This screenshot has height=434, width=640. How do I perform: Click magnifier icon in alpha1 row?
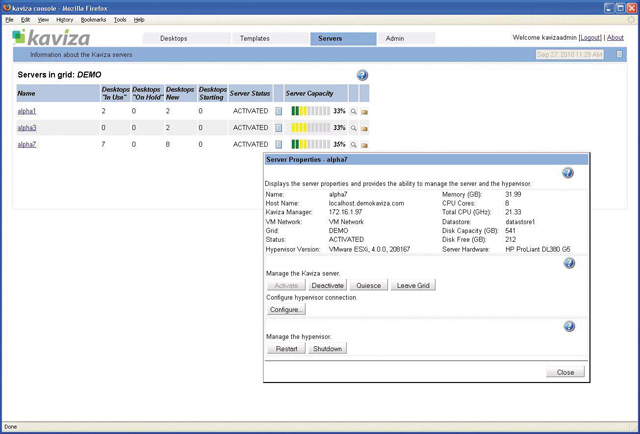[353, 111]
